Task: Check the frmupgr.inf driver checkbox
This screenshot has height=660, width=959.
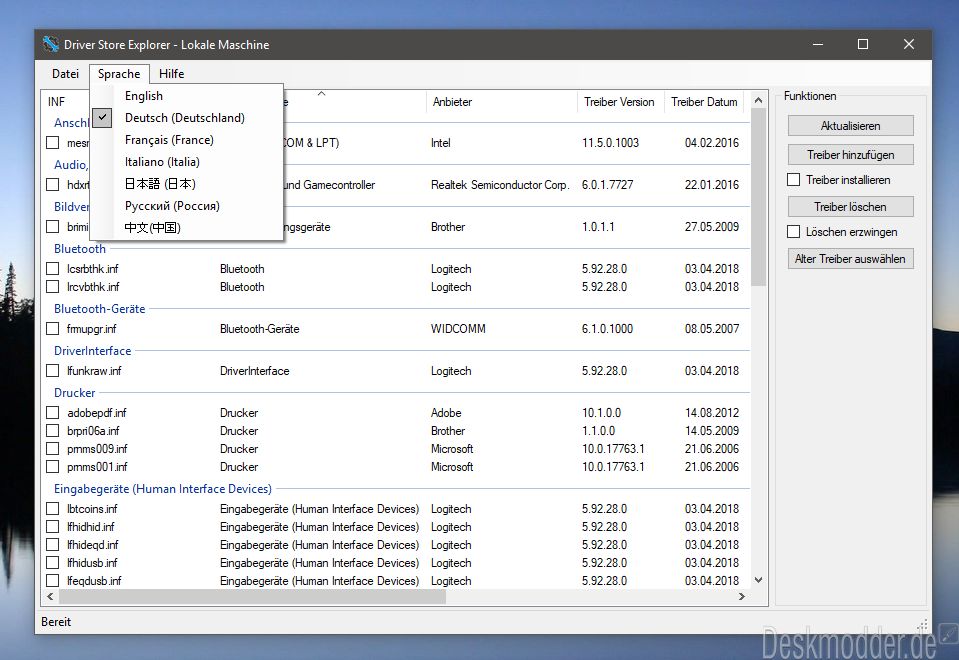Action: click(53, 329)
